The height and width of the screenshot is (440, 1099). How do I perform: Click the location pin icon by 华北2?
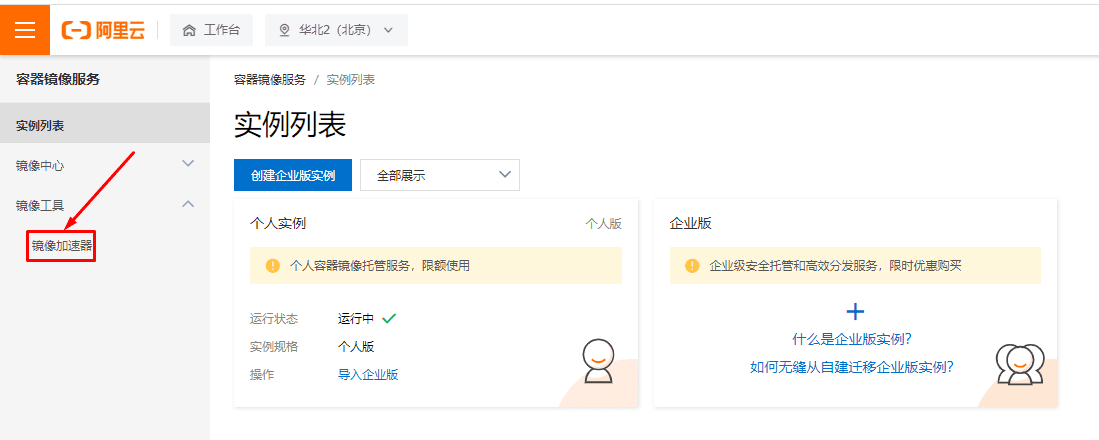[x=284, y=30]
